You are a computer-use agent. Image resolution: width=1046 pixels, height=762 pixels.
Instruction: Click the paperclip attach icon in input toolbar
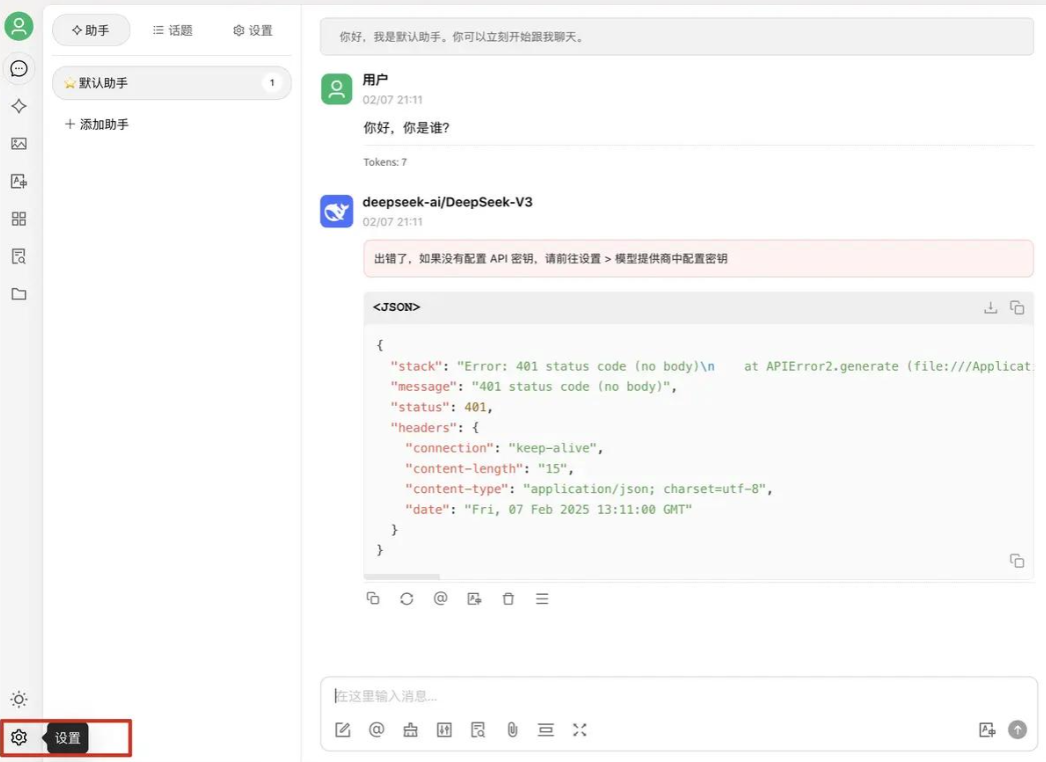(512, 730)
